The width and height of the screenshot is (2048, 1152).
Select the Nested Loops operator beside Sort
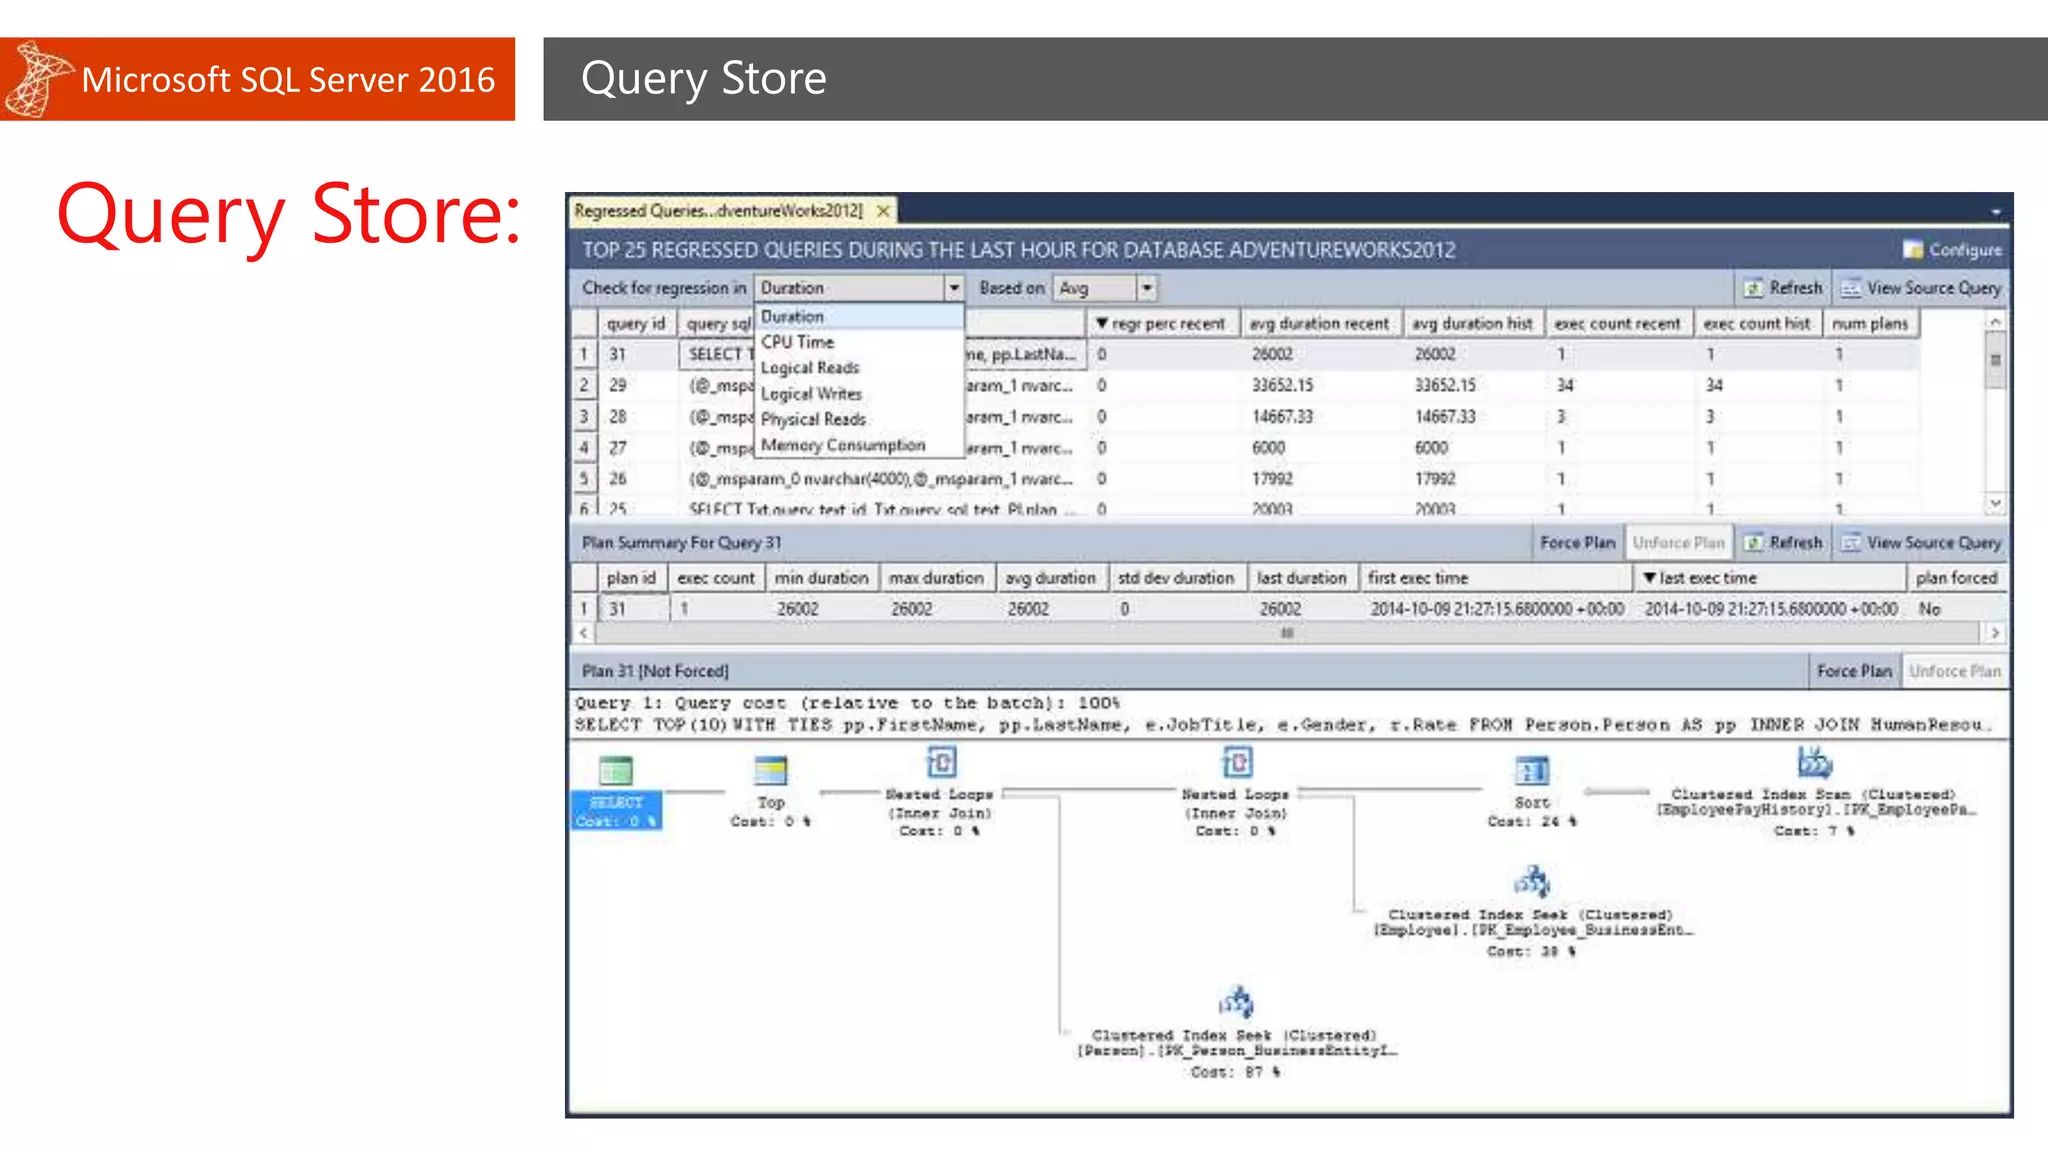tap(1237, 763)
